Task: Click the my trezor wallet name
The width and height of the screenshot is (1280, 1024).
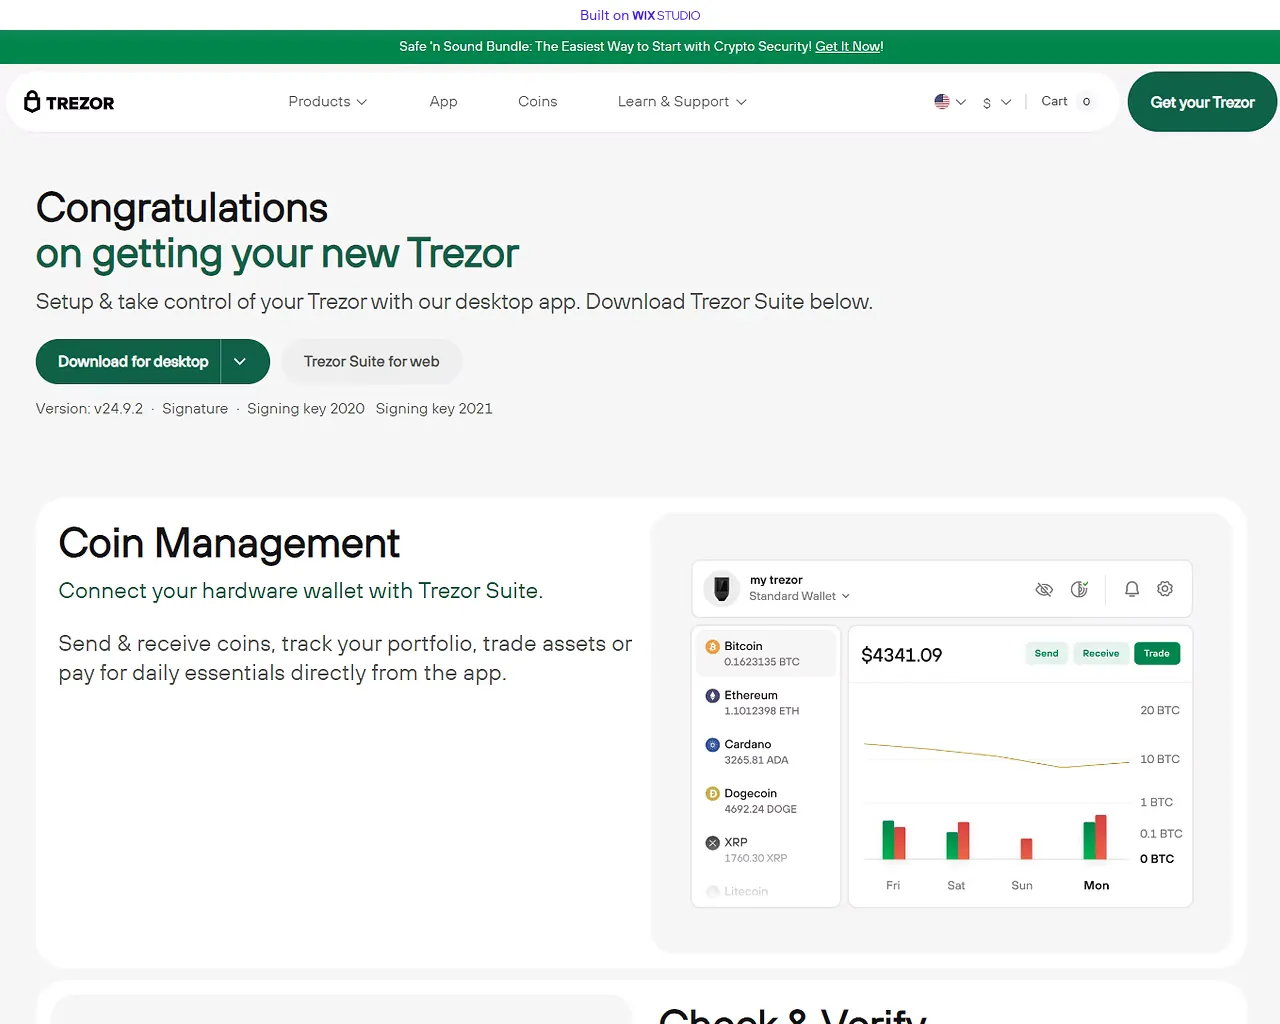Action: [x=776, y=580]
